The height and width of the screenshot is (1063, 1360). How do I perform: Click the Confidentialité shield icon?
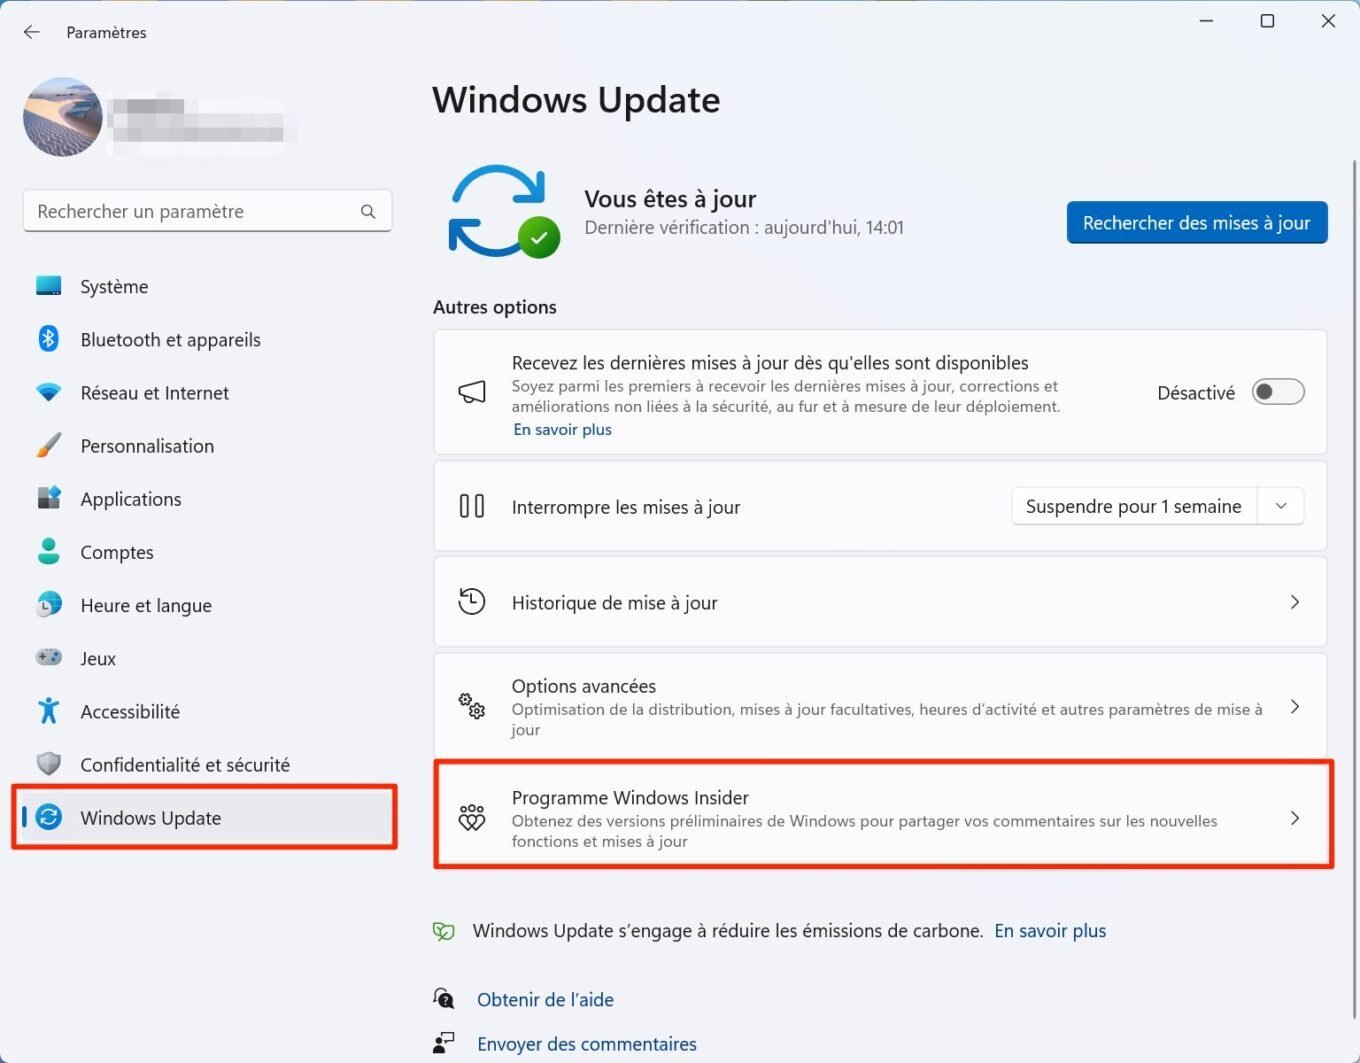(x=48, y=764)
